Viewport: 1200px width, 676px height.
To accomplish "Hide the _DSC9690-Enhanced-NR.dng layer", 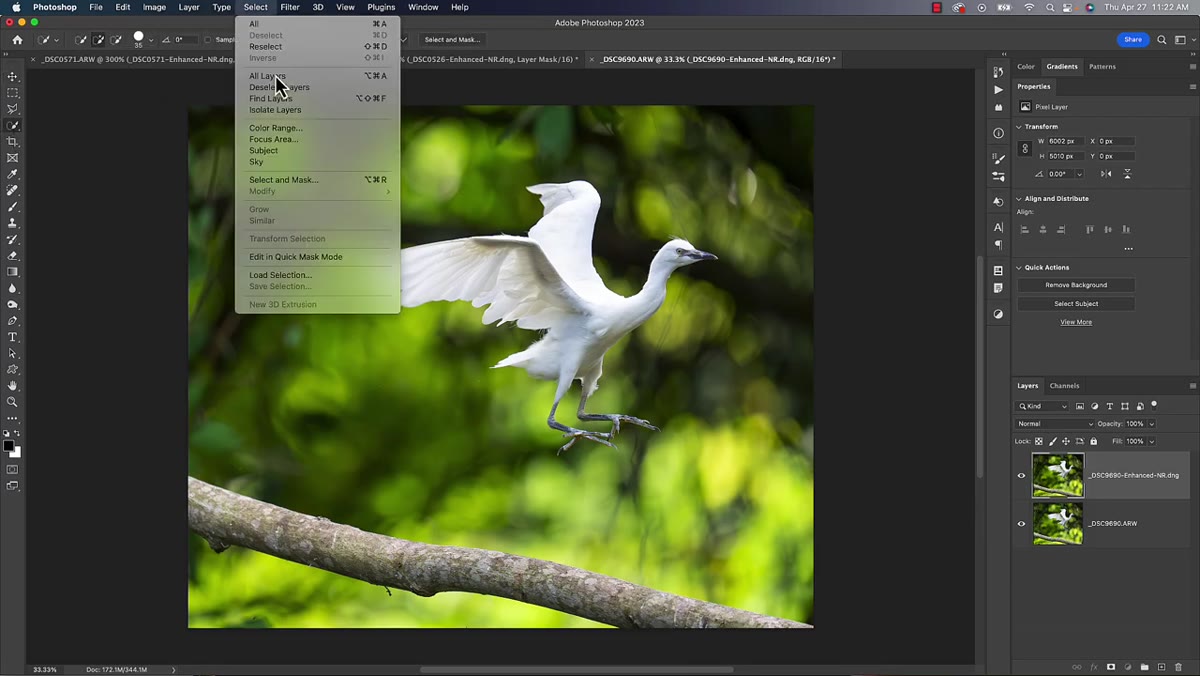I will 1021,476.
